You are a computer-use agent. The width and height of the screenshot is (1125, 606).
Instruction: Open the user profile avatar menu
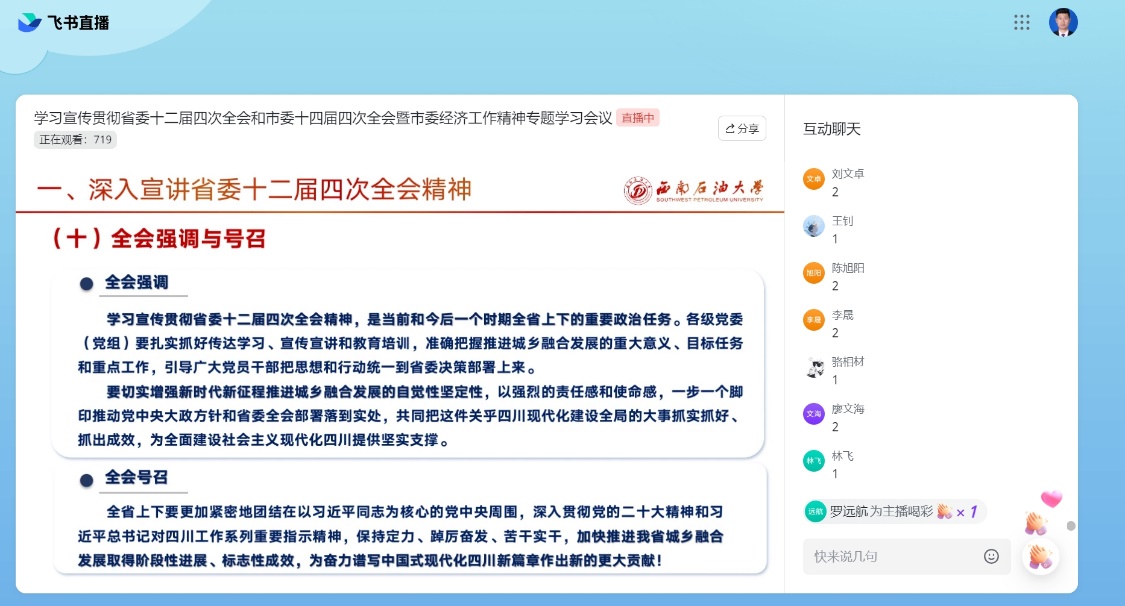pos(1063,22)
